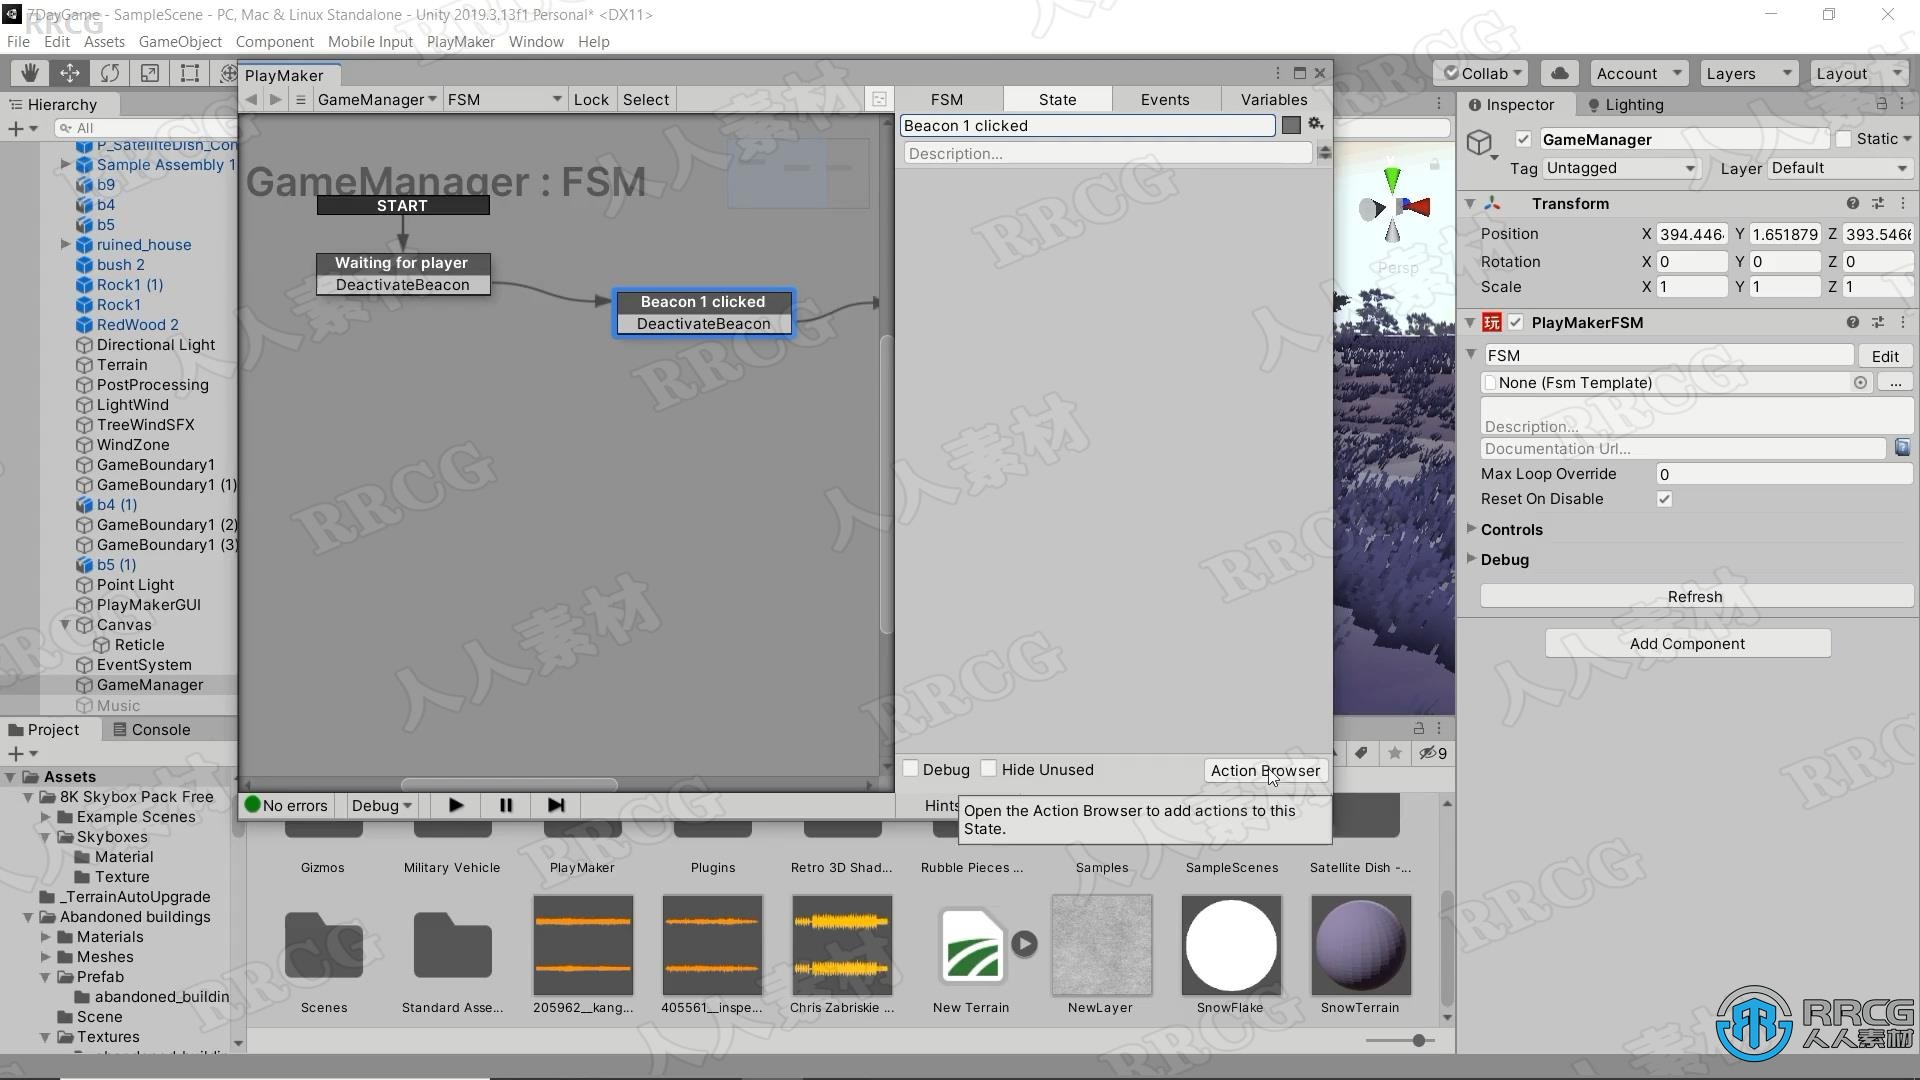This screenshot has height=1080, width=1920.
Task: Switch to the FSM tab in PlayMaker
Action: (x=947, y=99)
